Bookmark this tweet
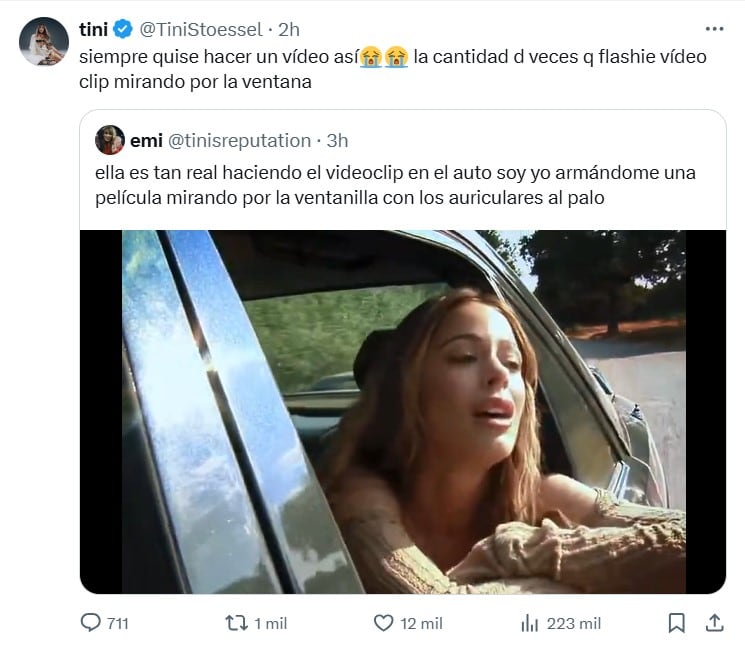 (677, 623)
